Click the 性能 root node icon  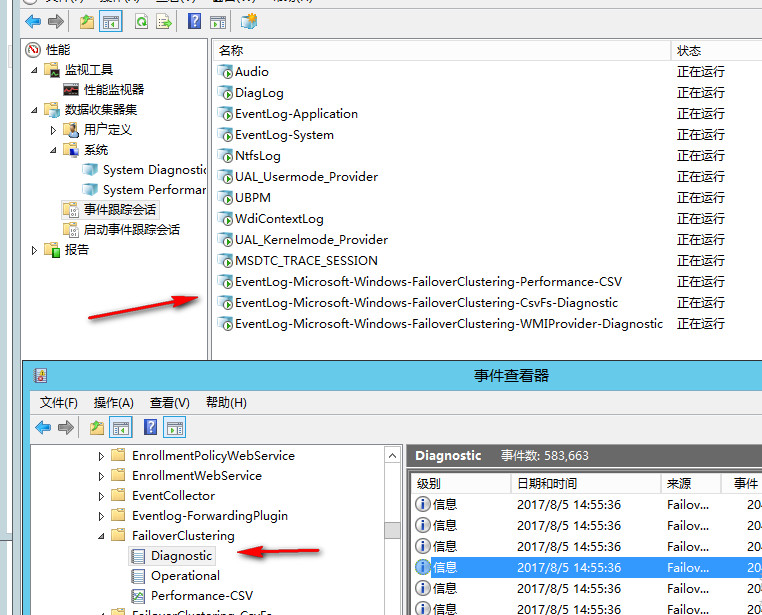pyautogui.click(x=33, y=50)
